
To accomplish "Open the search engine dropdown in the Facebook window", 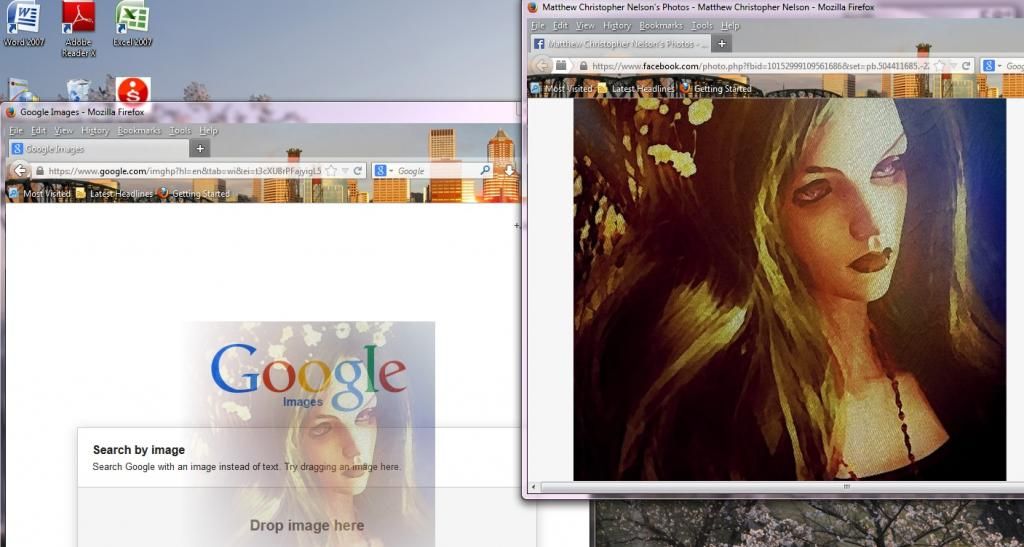I will tap(999, 66).
